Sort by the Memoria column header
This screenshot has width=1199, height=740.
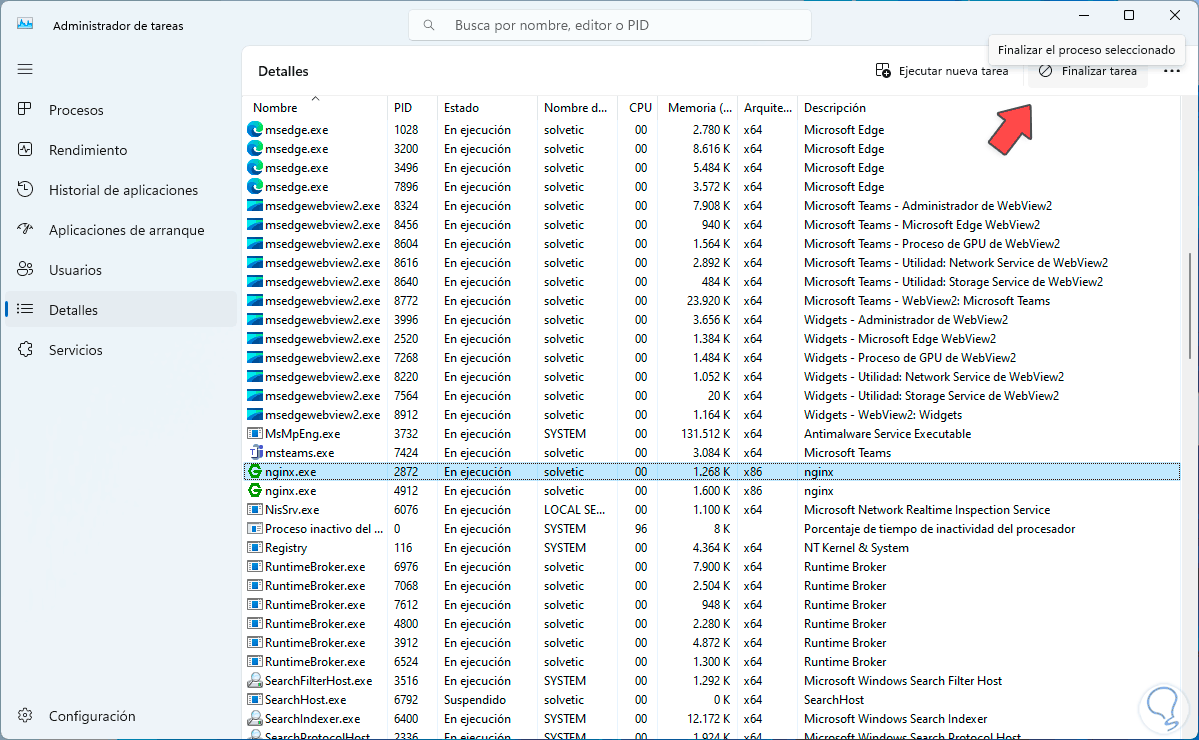[x=699, y=108]
